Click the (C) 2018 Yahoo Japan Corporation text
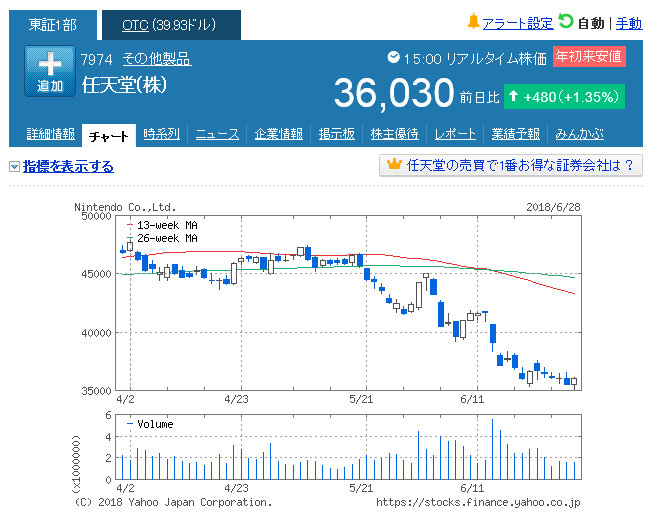 pyautogui.click(x=173, y=502)
